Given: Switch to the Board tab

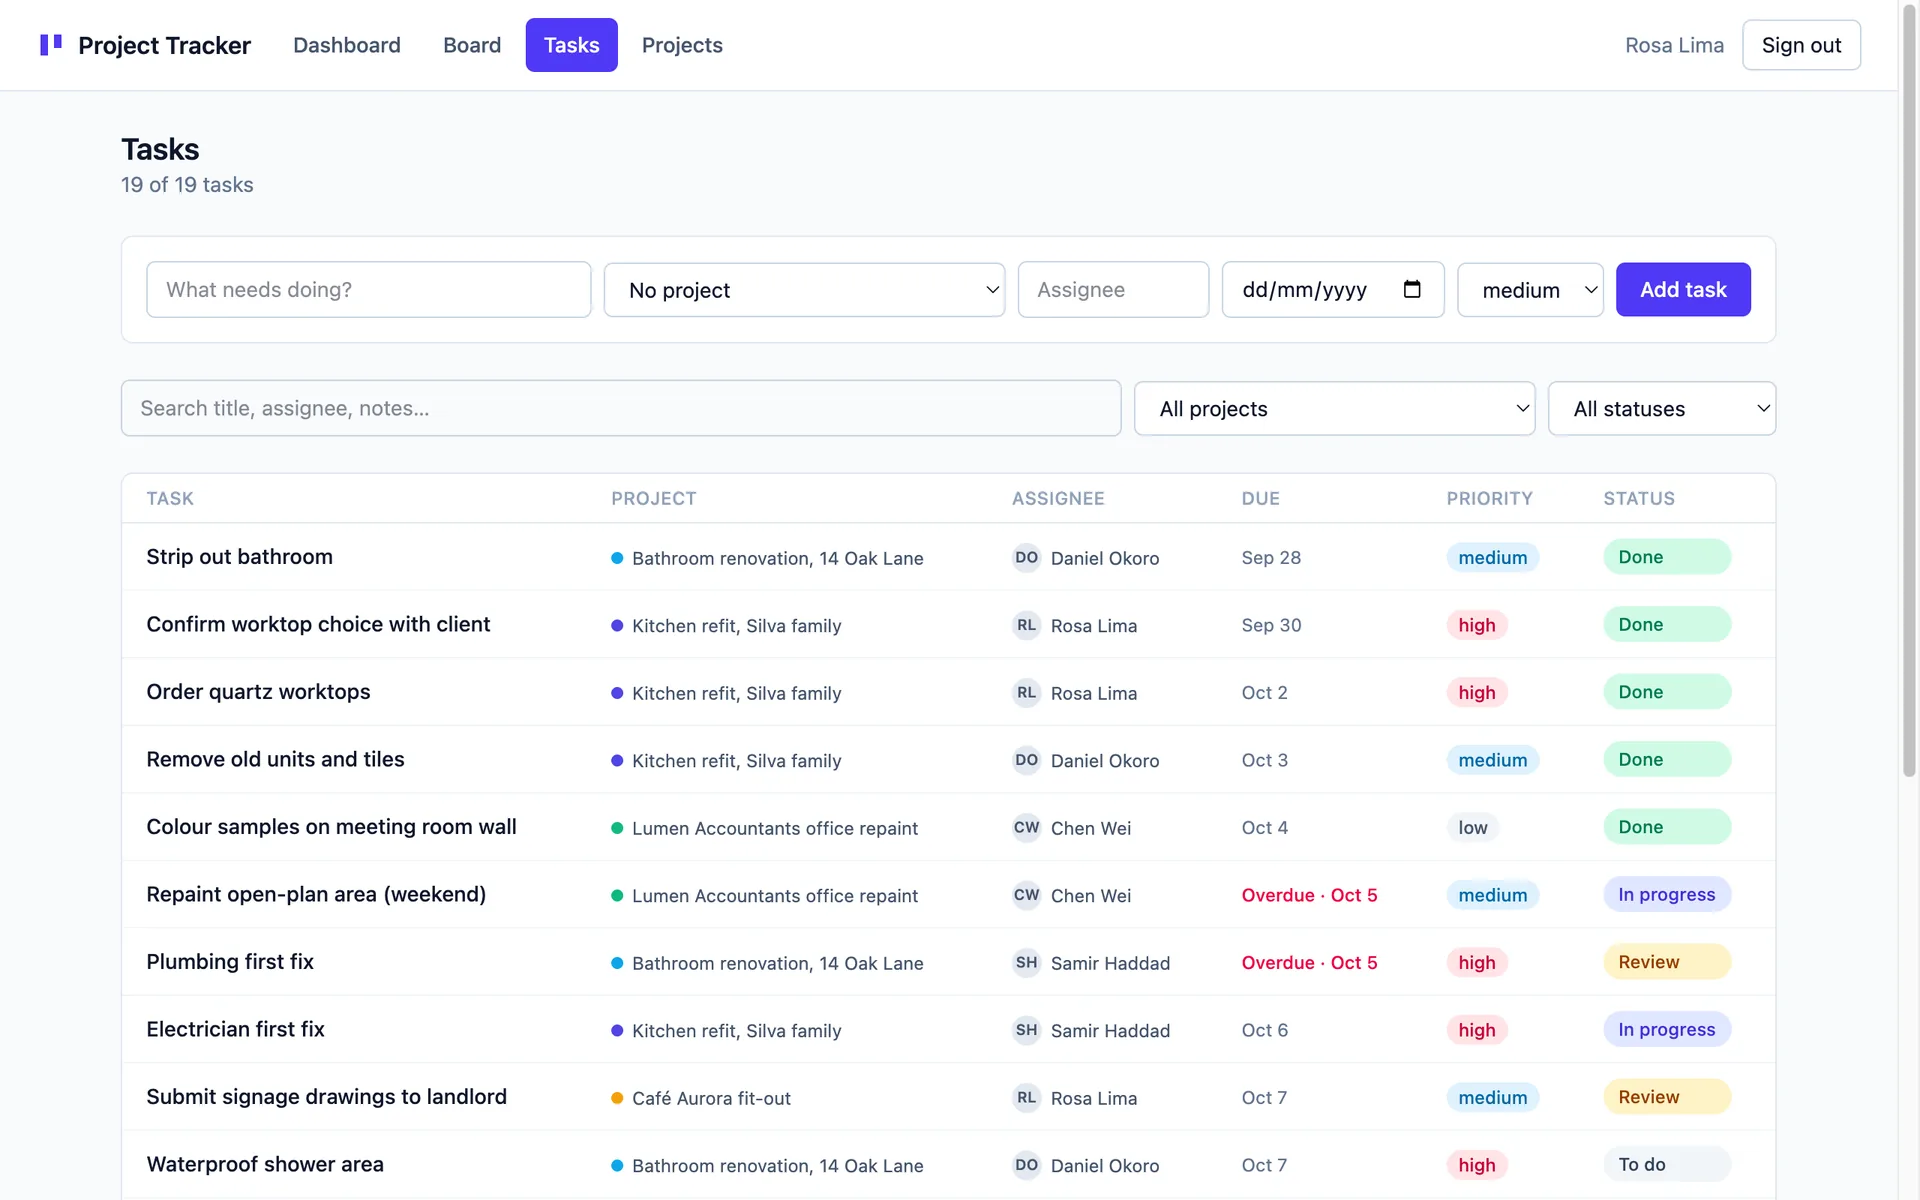Looking at the screenshot, I should pyautogui.click(x=472, y=45).
